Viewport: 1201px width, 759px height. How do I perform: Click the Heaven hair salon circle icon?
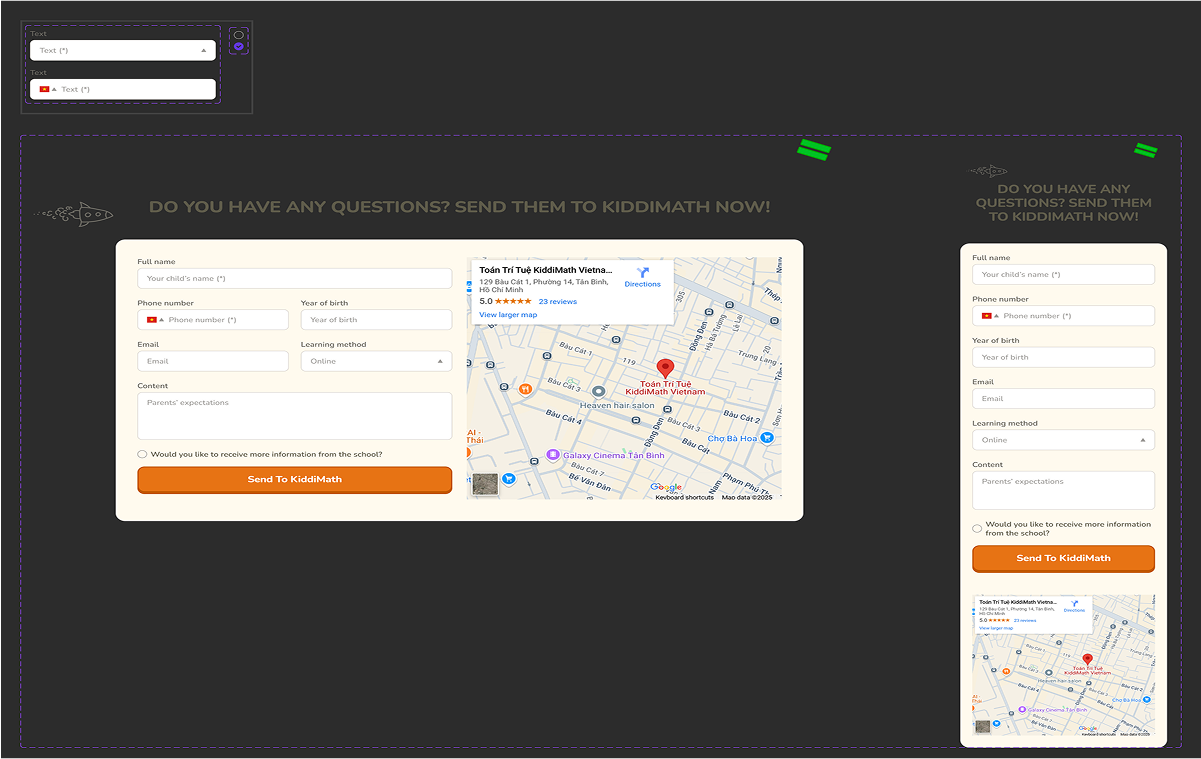598,392
